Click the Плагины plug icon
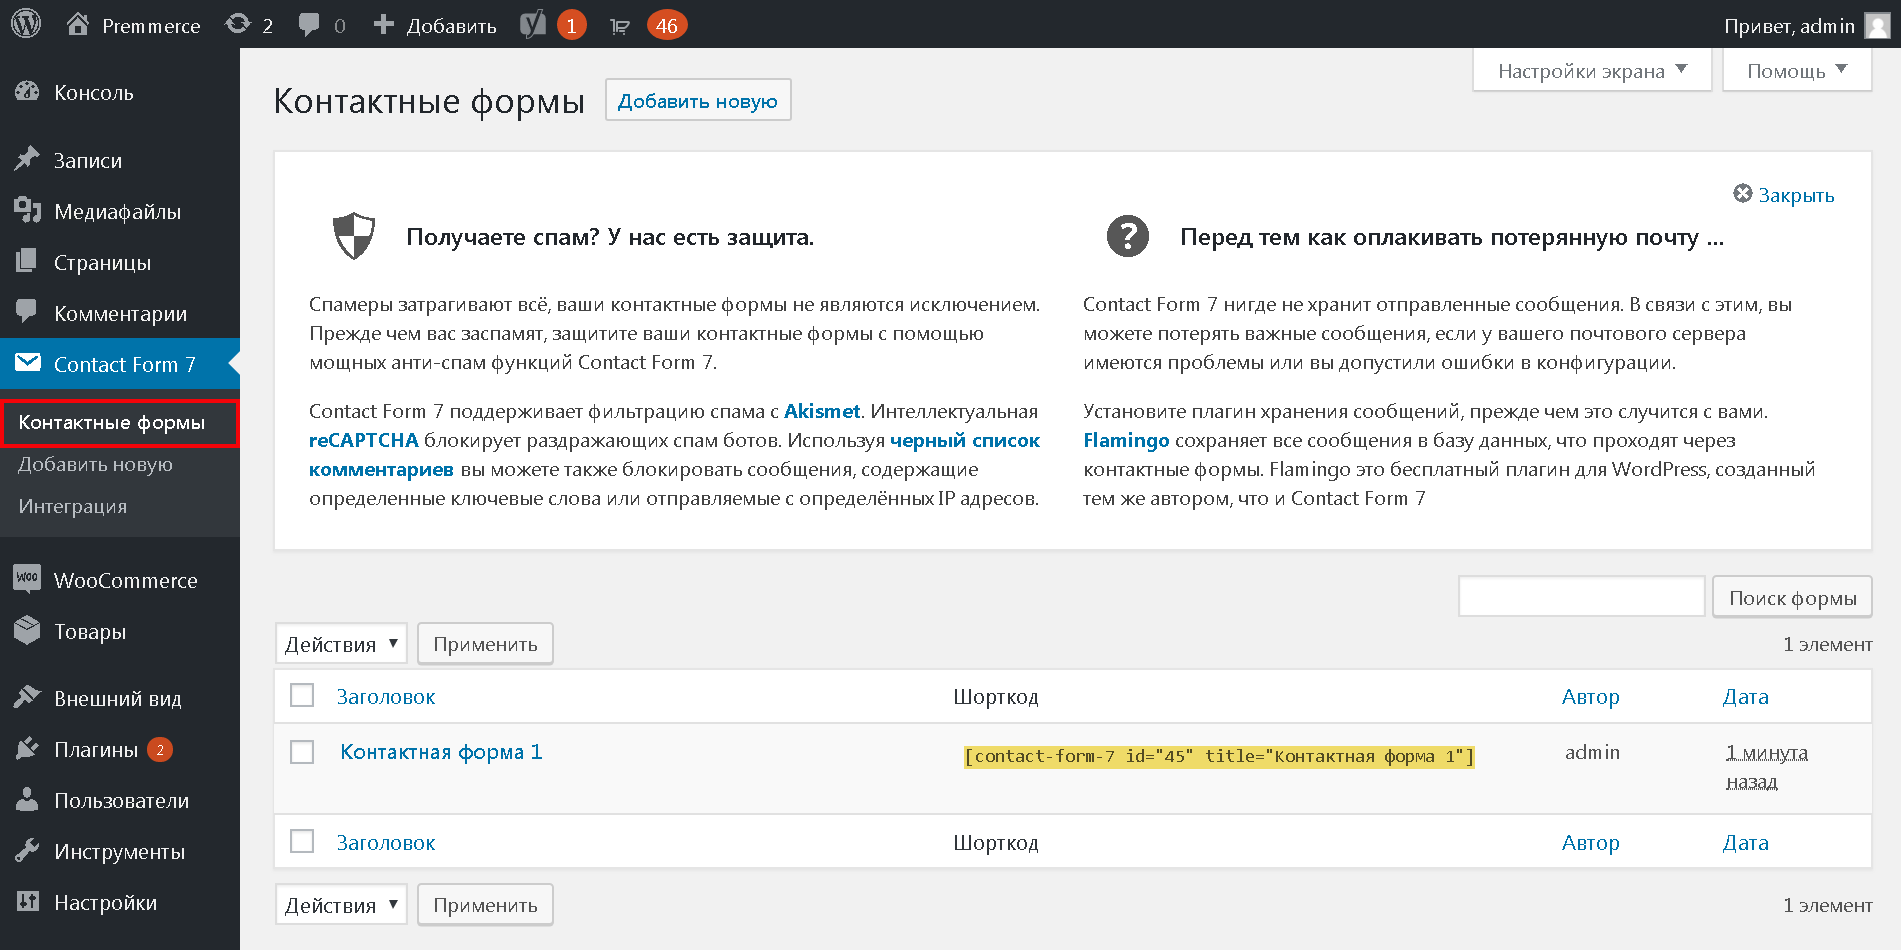 pyautogui.click(x=27, y=748)
